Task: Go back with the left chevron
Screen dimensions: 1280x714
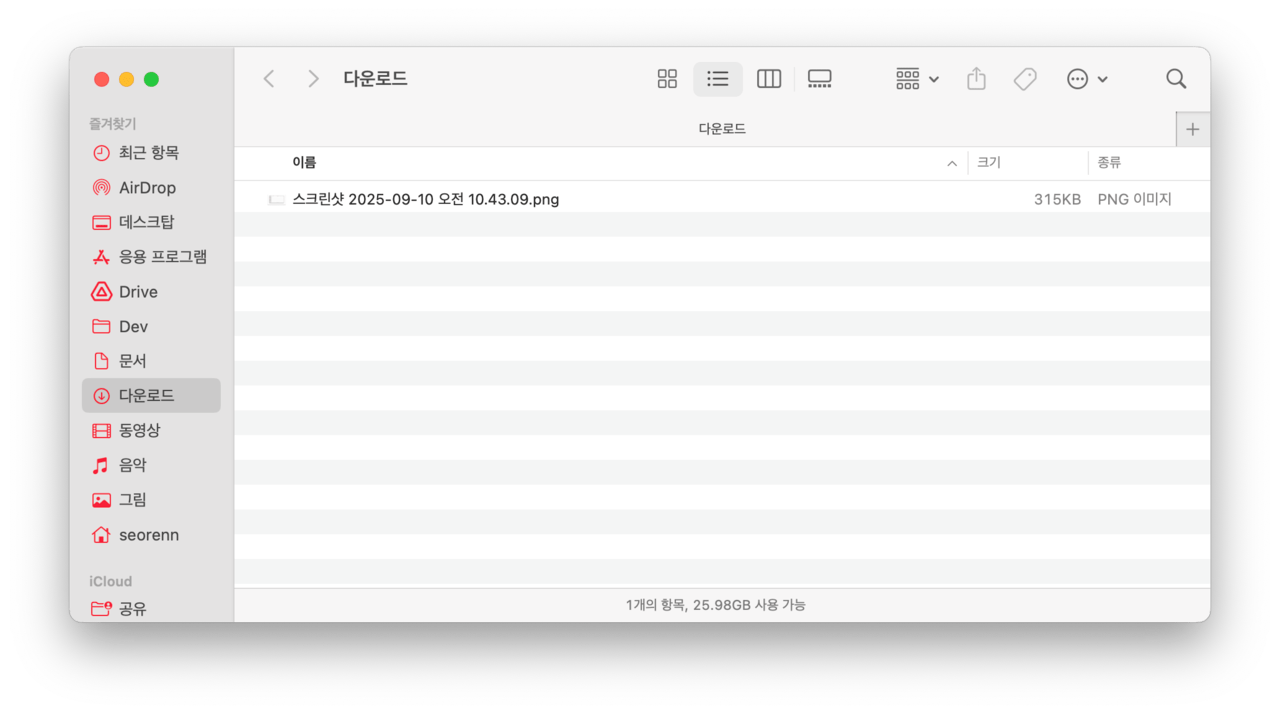Action: click(x=269, y=79)
